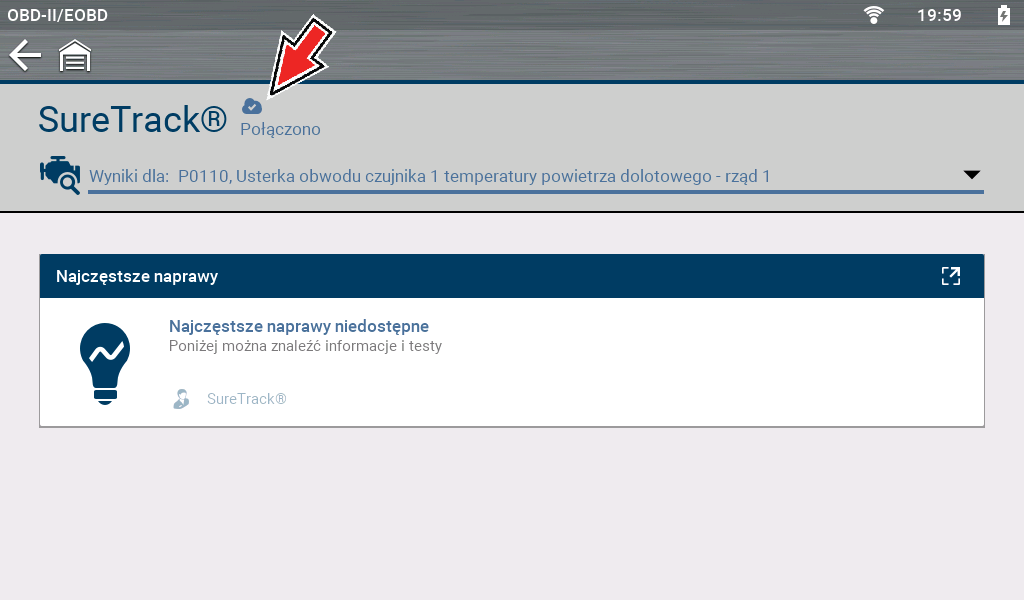The height and width of the screenshot is (600, 1024).
Task: Click the SureTrack technician source icon
Action: tap(181, 399)
